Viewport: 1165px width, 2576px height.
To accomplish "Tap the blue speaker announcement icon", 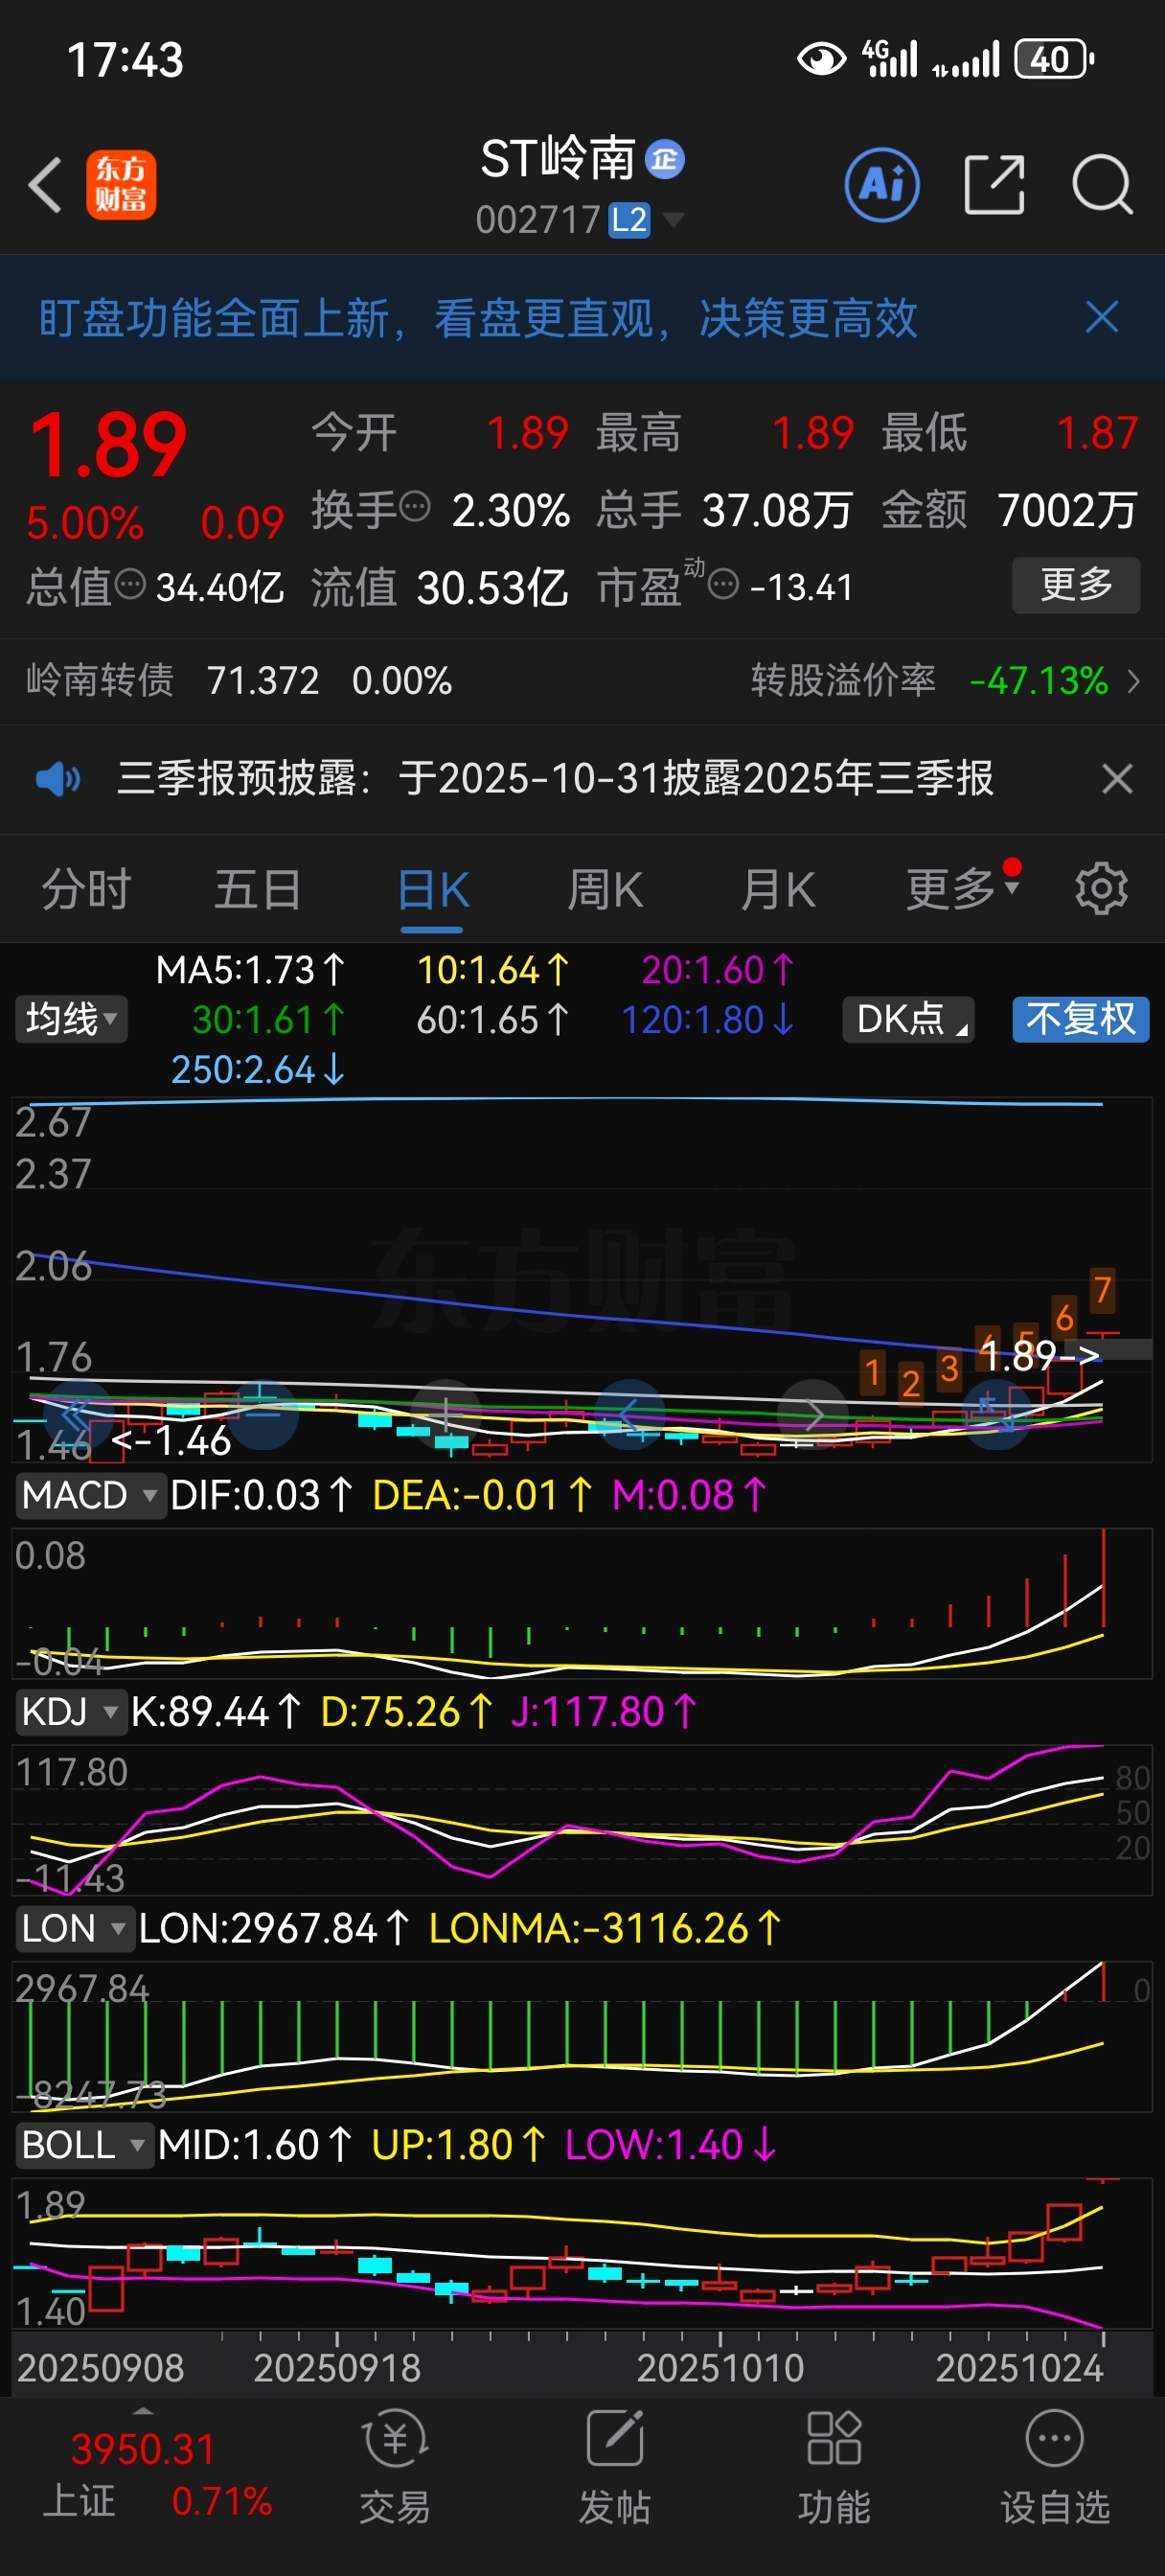I will coord(58,778).
